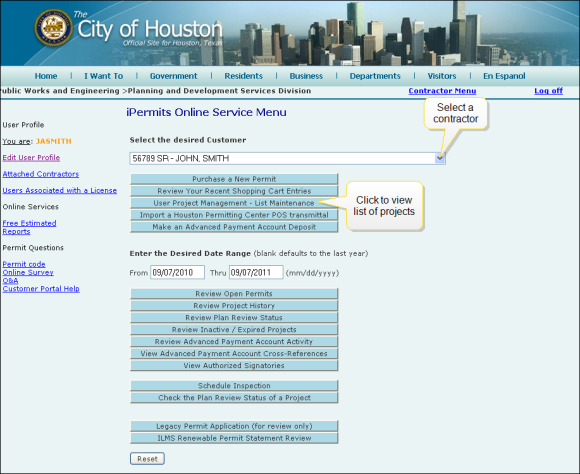The height and width of the screenshot is (474, 580).
Task: Open the Attached Contractors link
Action: pyautogui.click(x=41, y=174)
